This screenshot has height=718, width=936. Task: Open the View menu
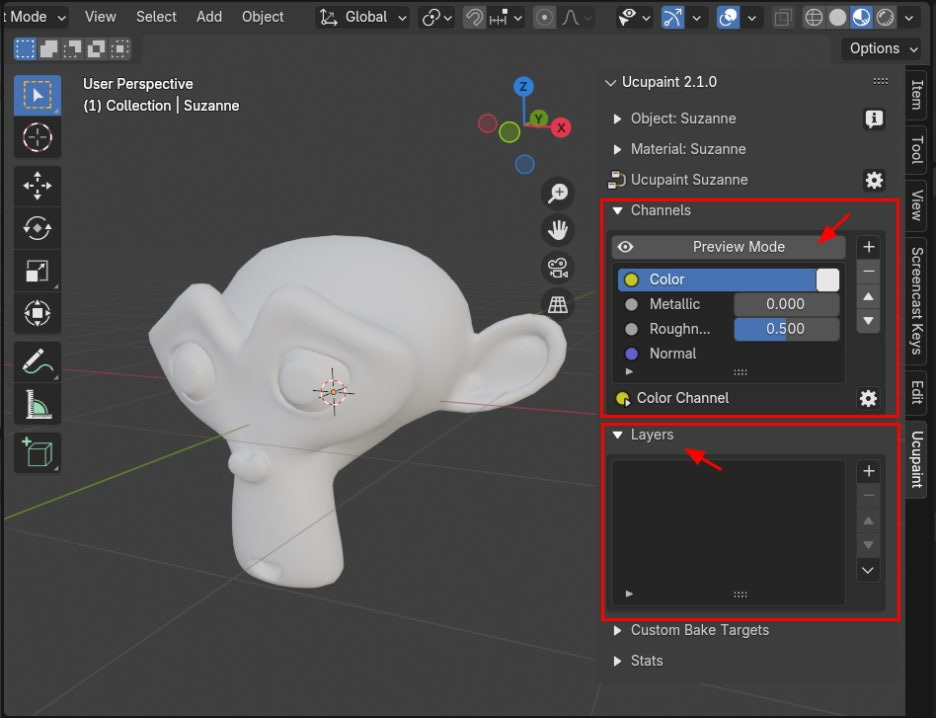click(100, 17)
